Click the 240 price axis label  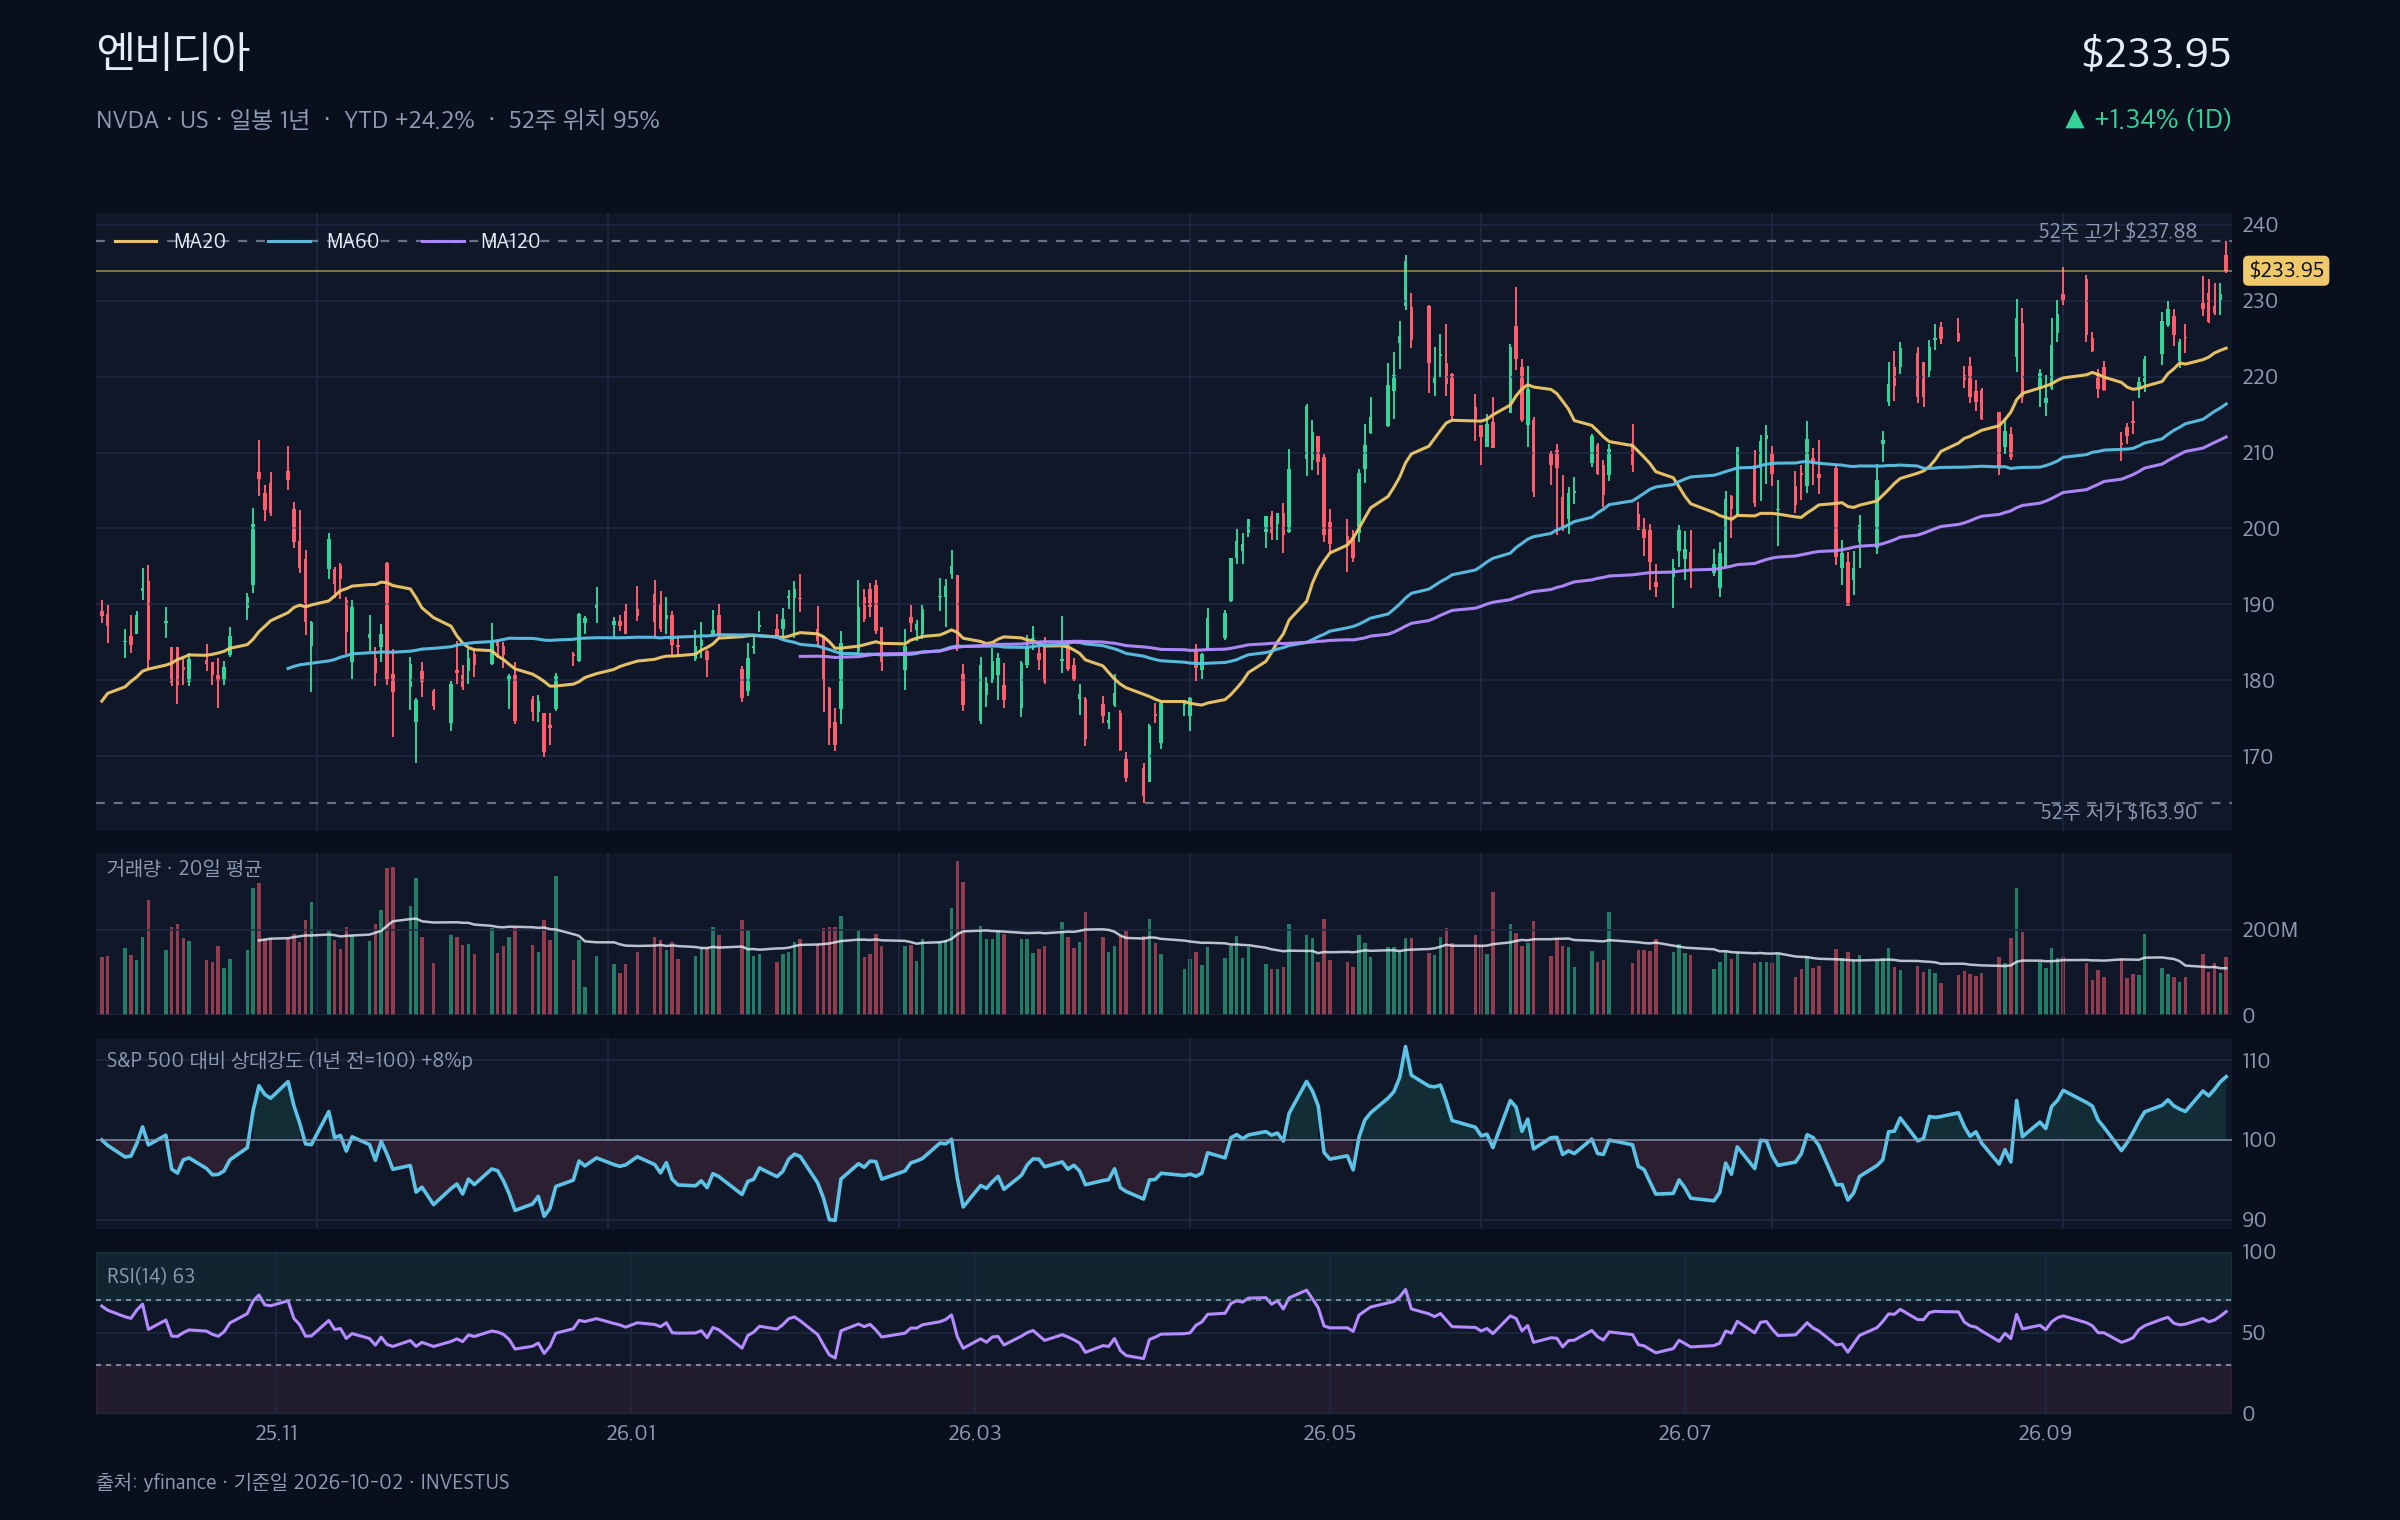(2260, 225)
